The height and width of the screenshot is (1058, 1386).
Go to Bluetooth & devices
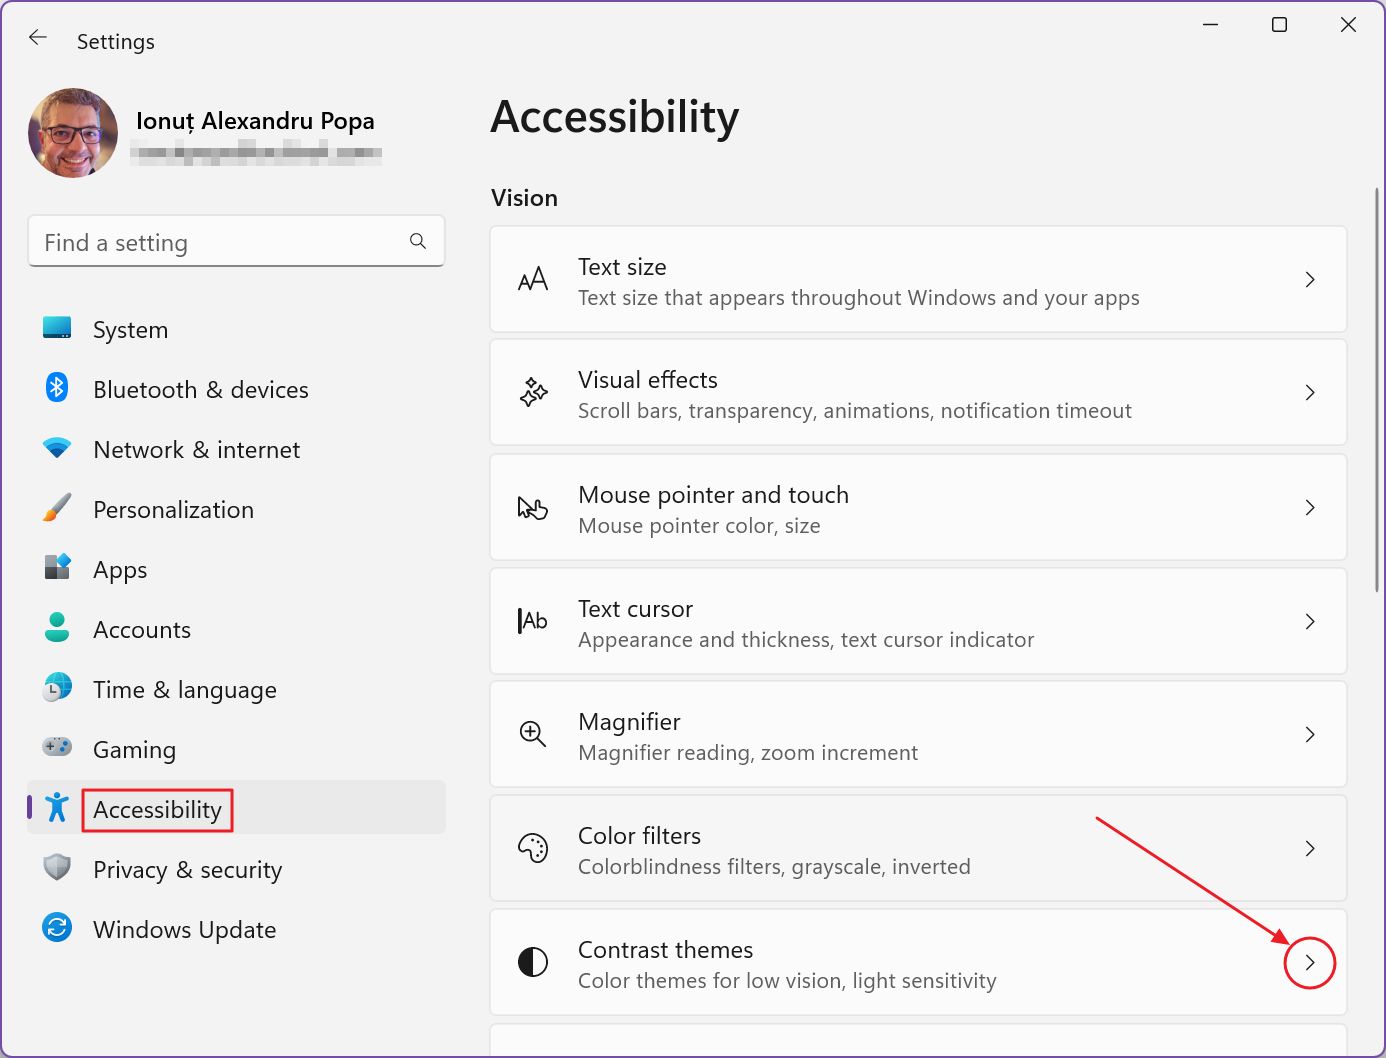[237, 389]
